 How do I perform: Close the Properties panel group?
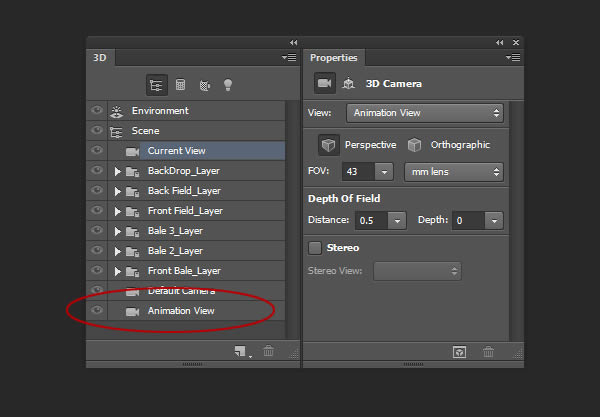pos(516,42)
